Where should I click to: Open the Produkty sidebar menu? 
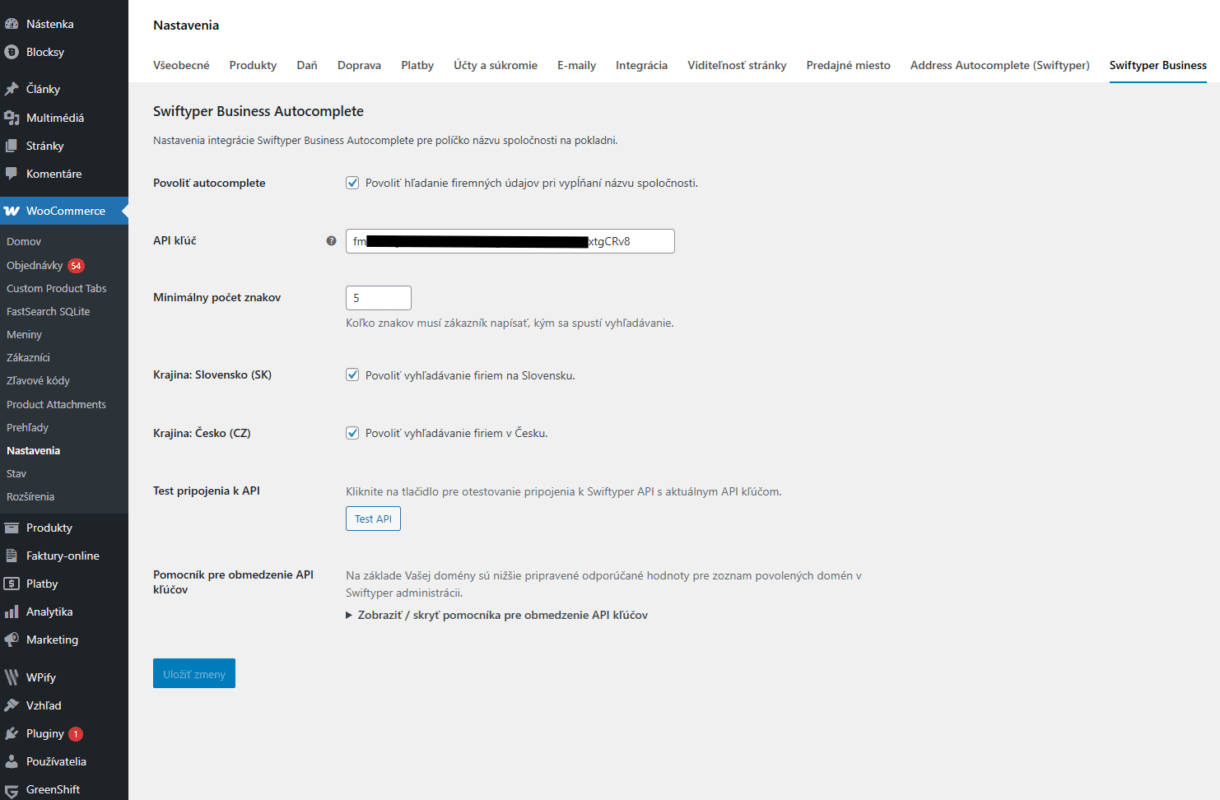(x=49, y=528)
